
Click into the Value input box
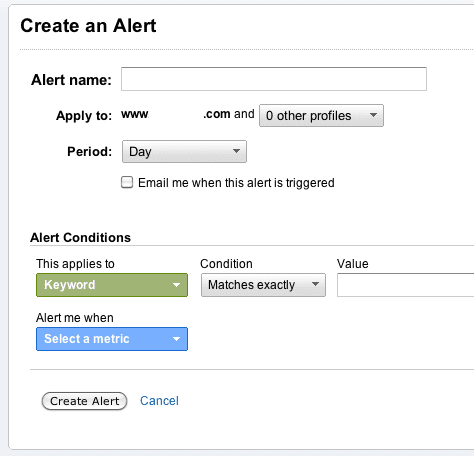click(405, 285)
